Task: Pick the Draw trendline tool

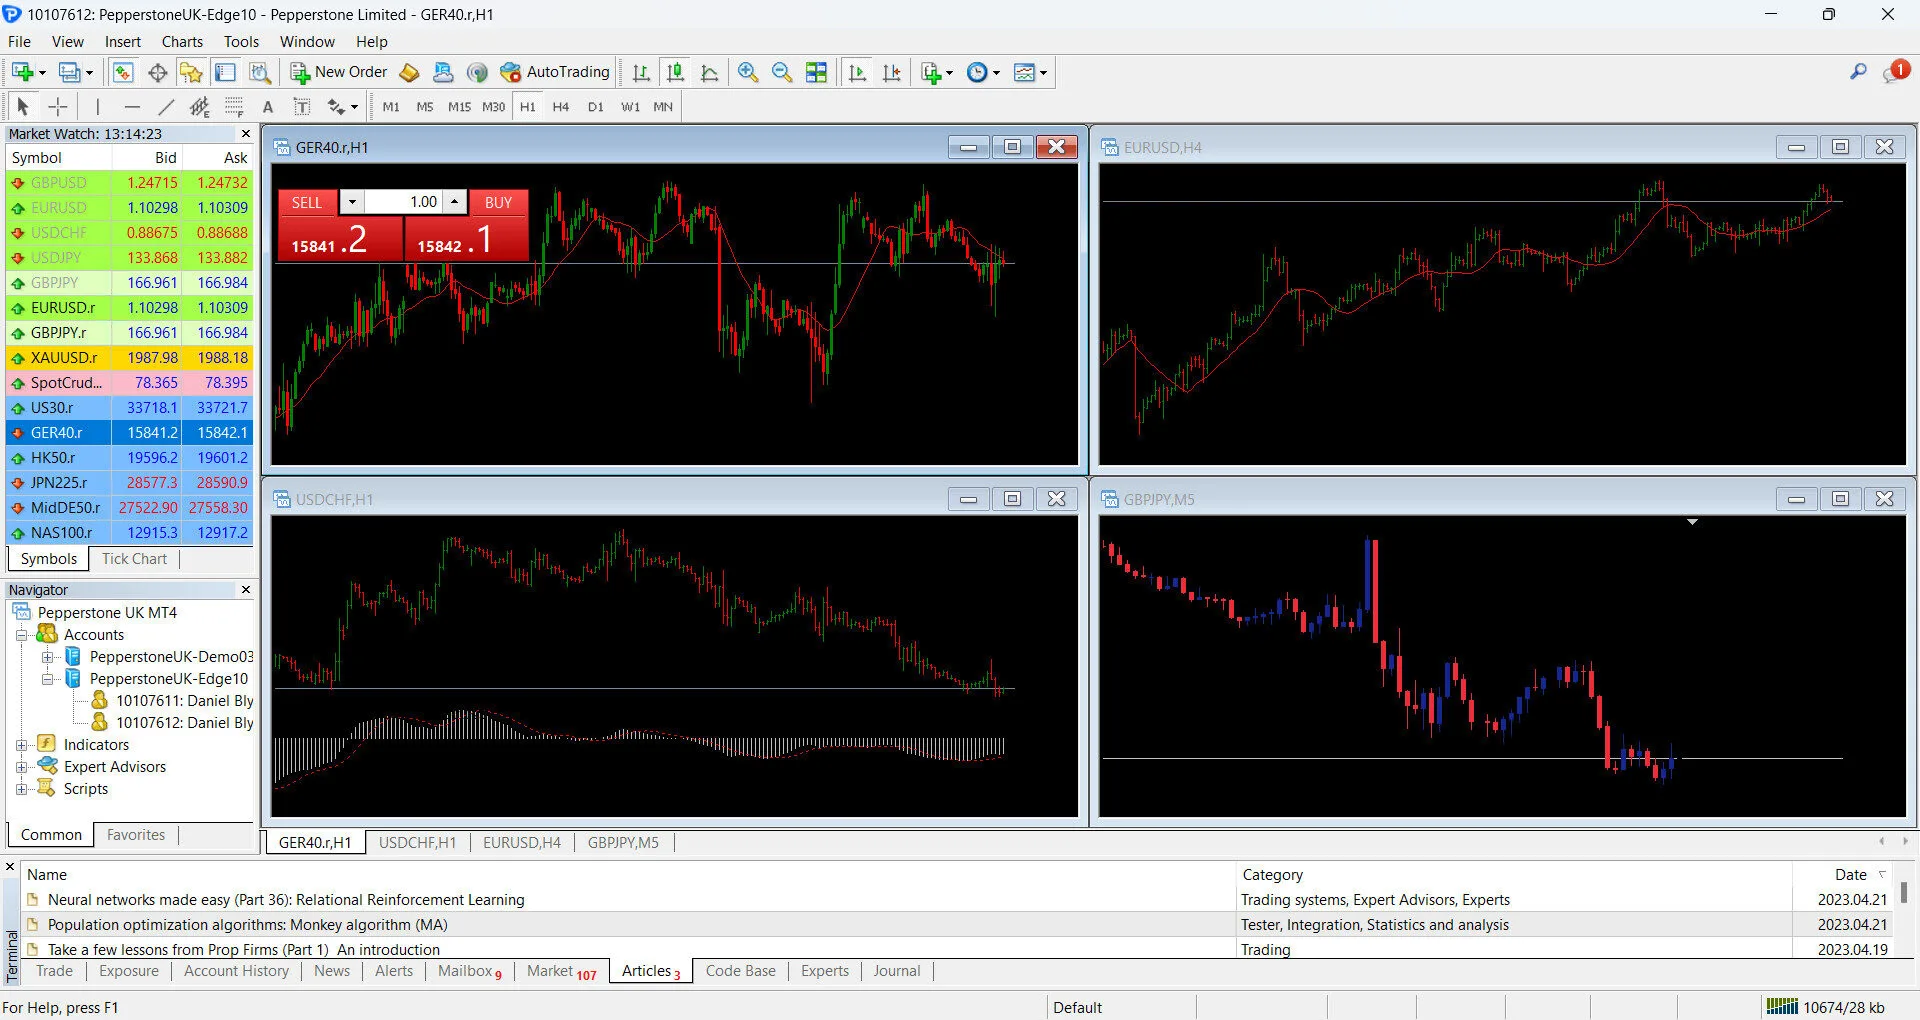Action: [x=166, y=107]
